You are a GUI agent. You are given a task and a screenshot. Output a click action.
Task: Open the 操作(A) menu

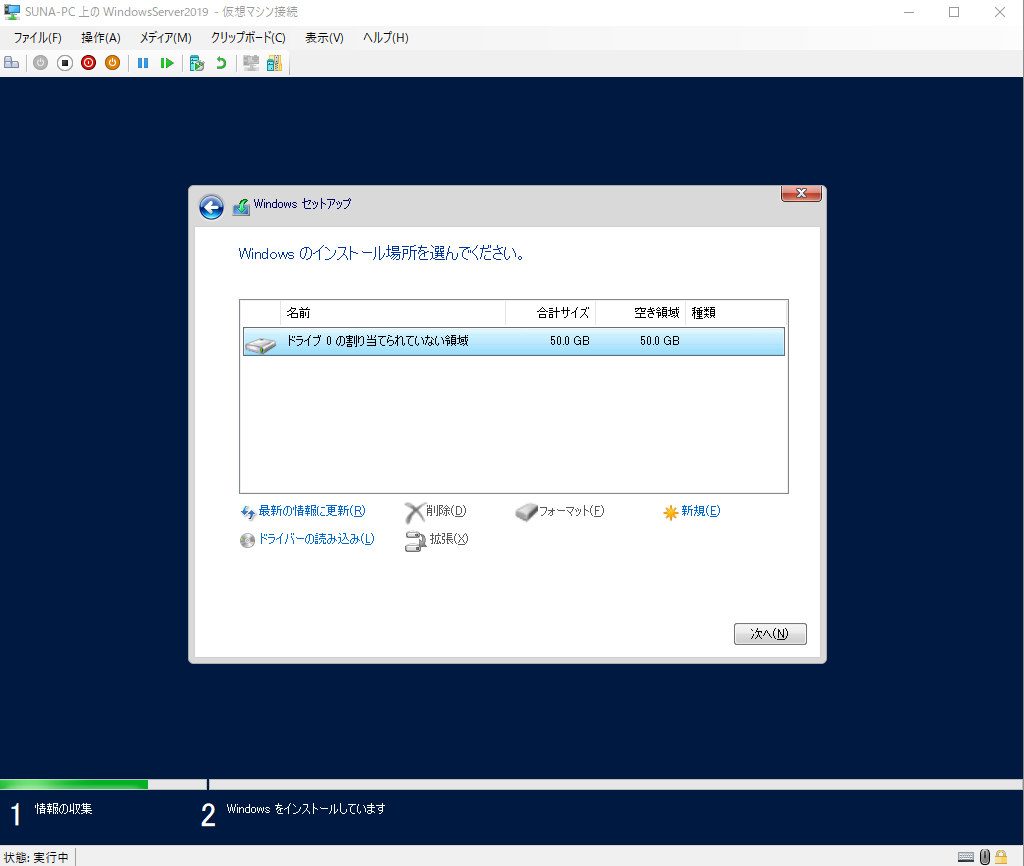[x=101, y=38]
